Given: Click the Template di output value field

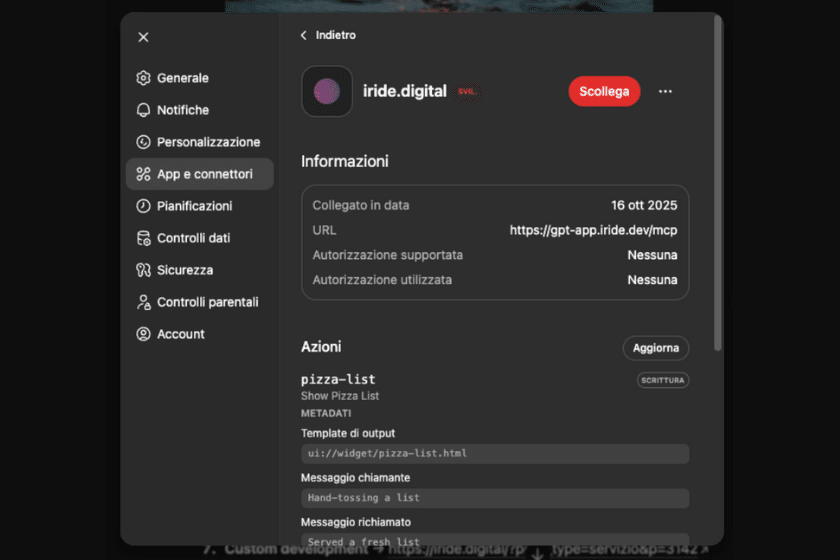Looking at the screenshot, I should [494, 453].
